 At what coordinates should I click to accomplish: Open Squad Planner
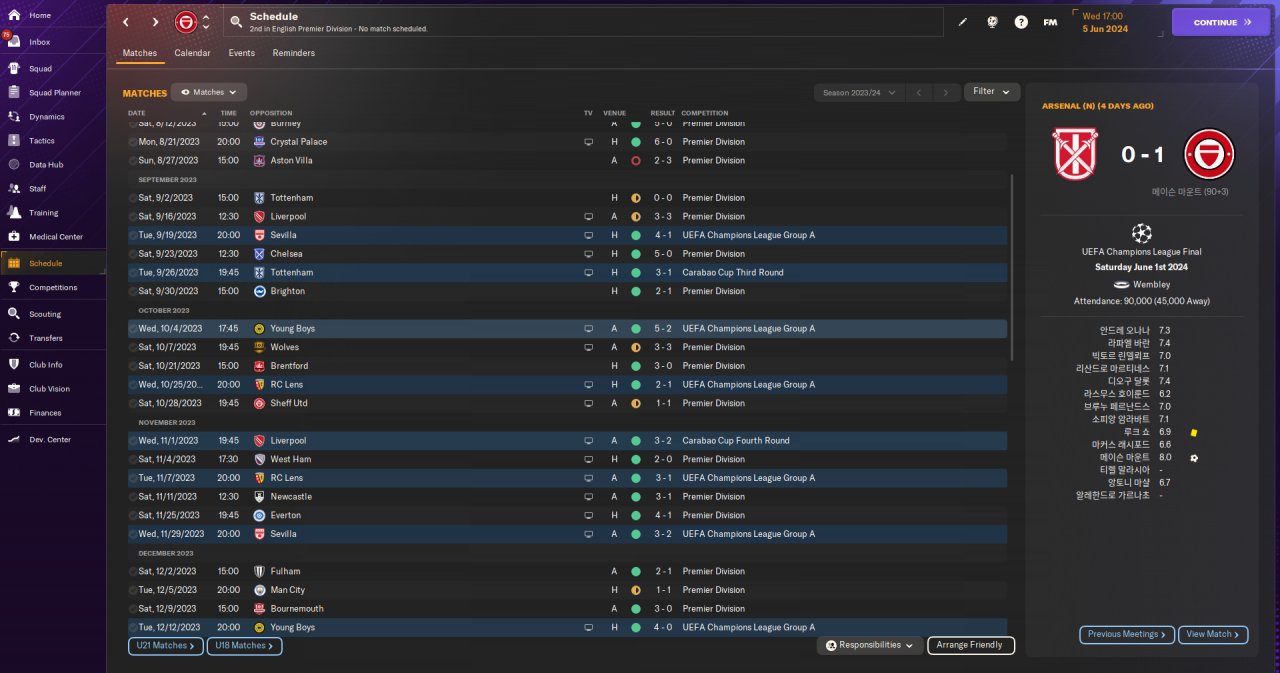coord(52,92)
